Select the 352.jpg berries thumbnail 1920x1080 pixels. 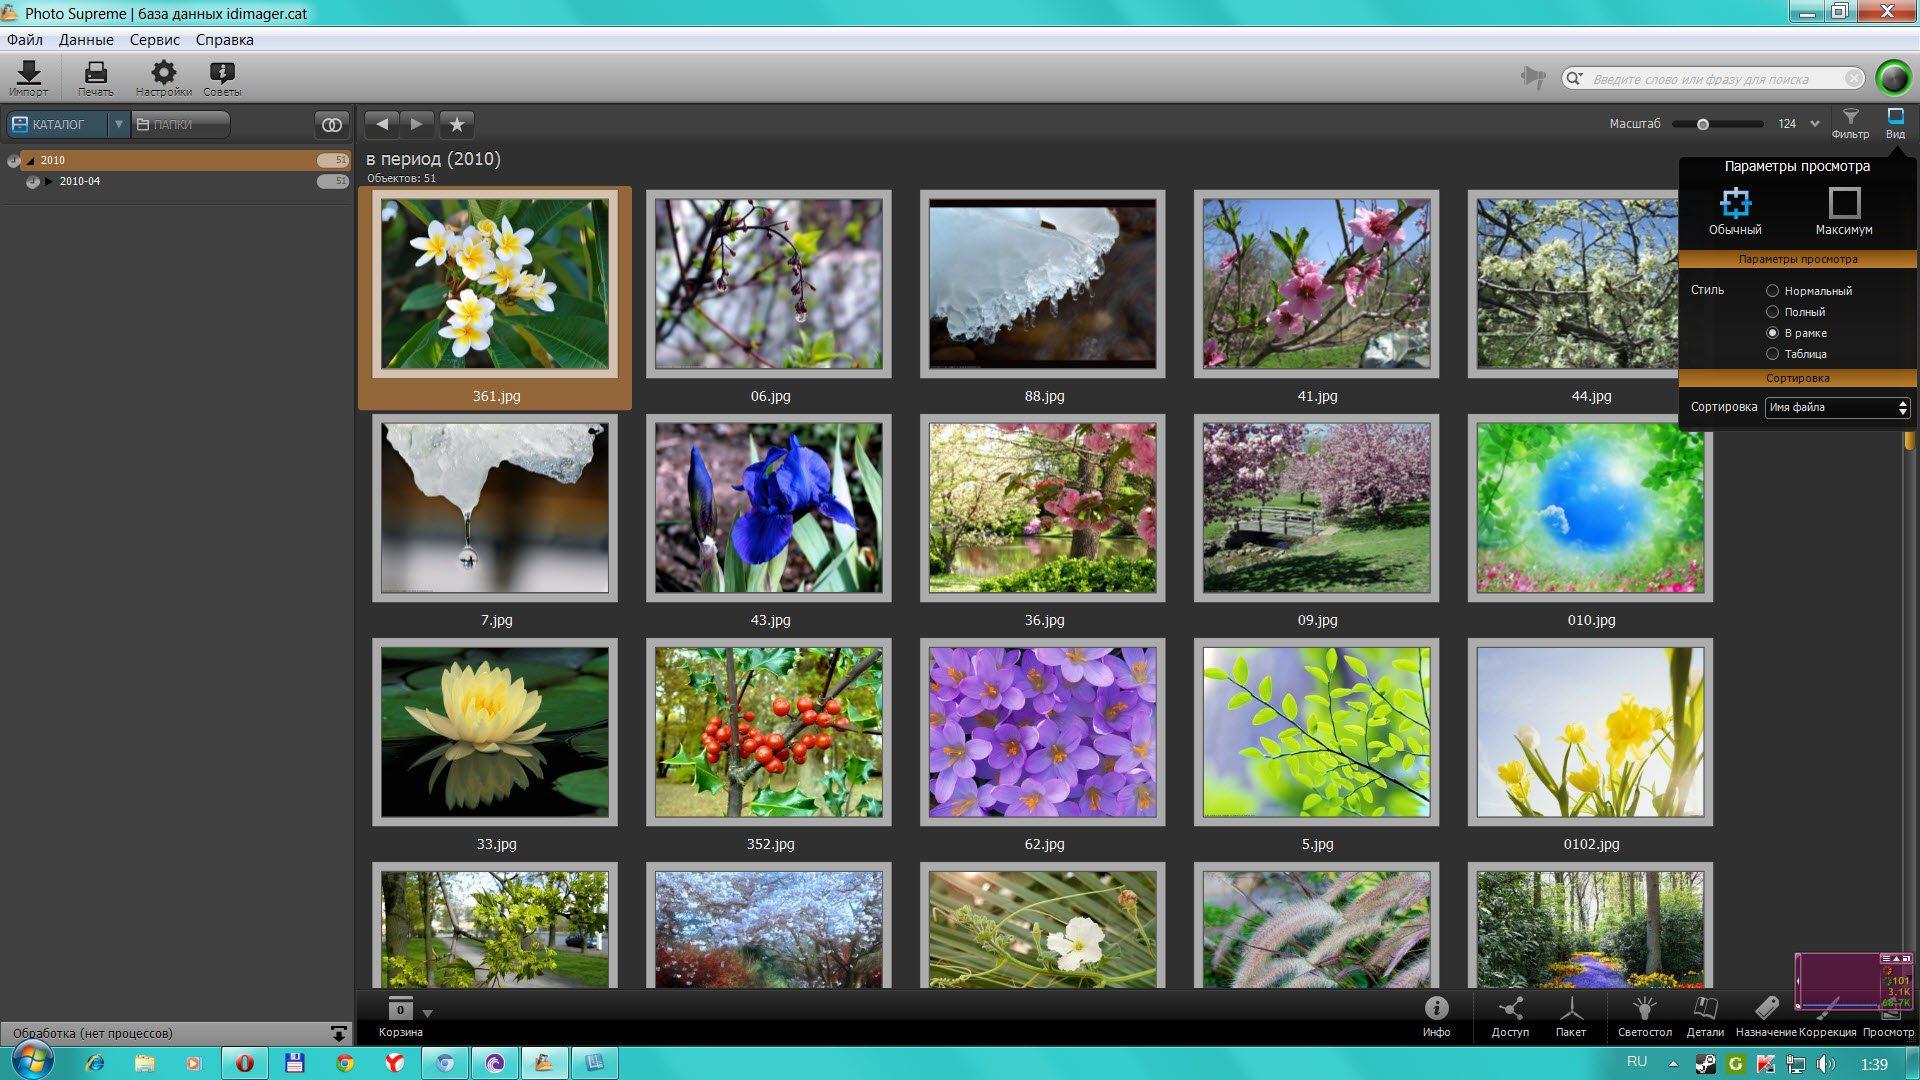coord(769,732)
